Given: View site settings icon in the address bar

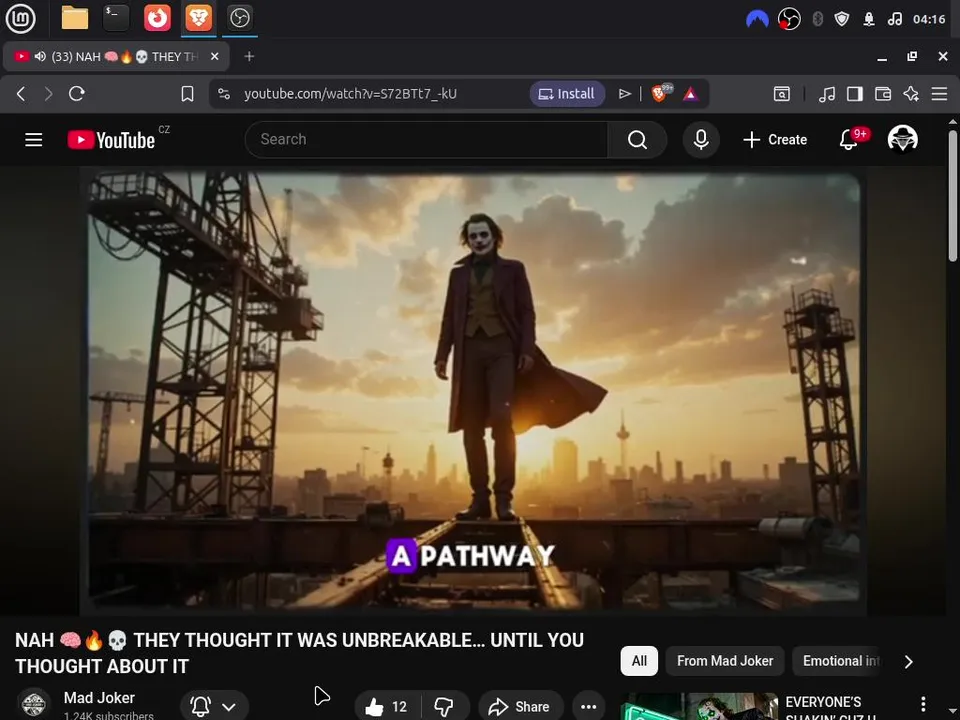Looking at the screenshot, I should [224, 94].
